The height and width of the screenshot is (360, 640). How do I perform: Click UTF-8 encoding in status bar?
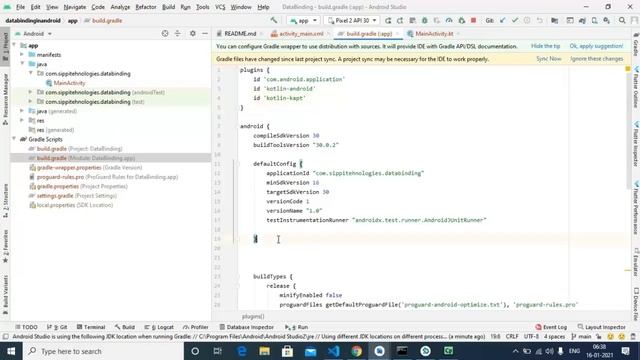[531, 337]
